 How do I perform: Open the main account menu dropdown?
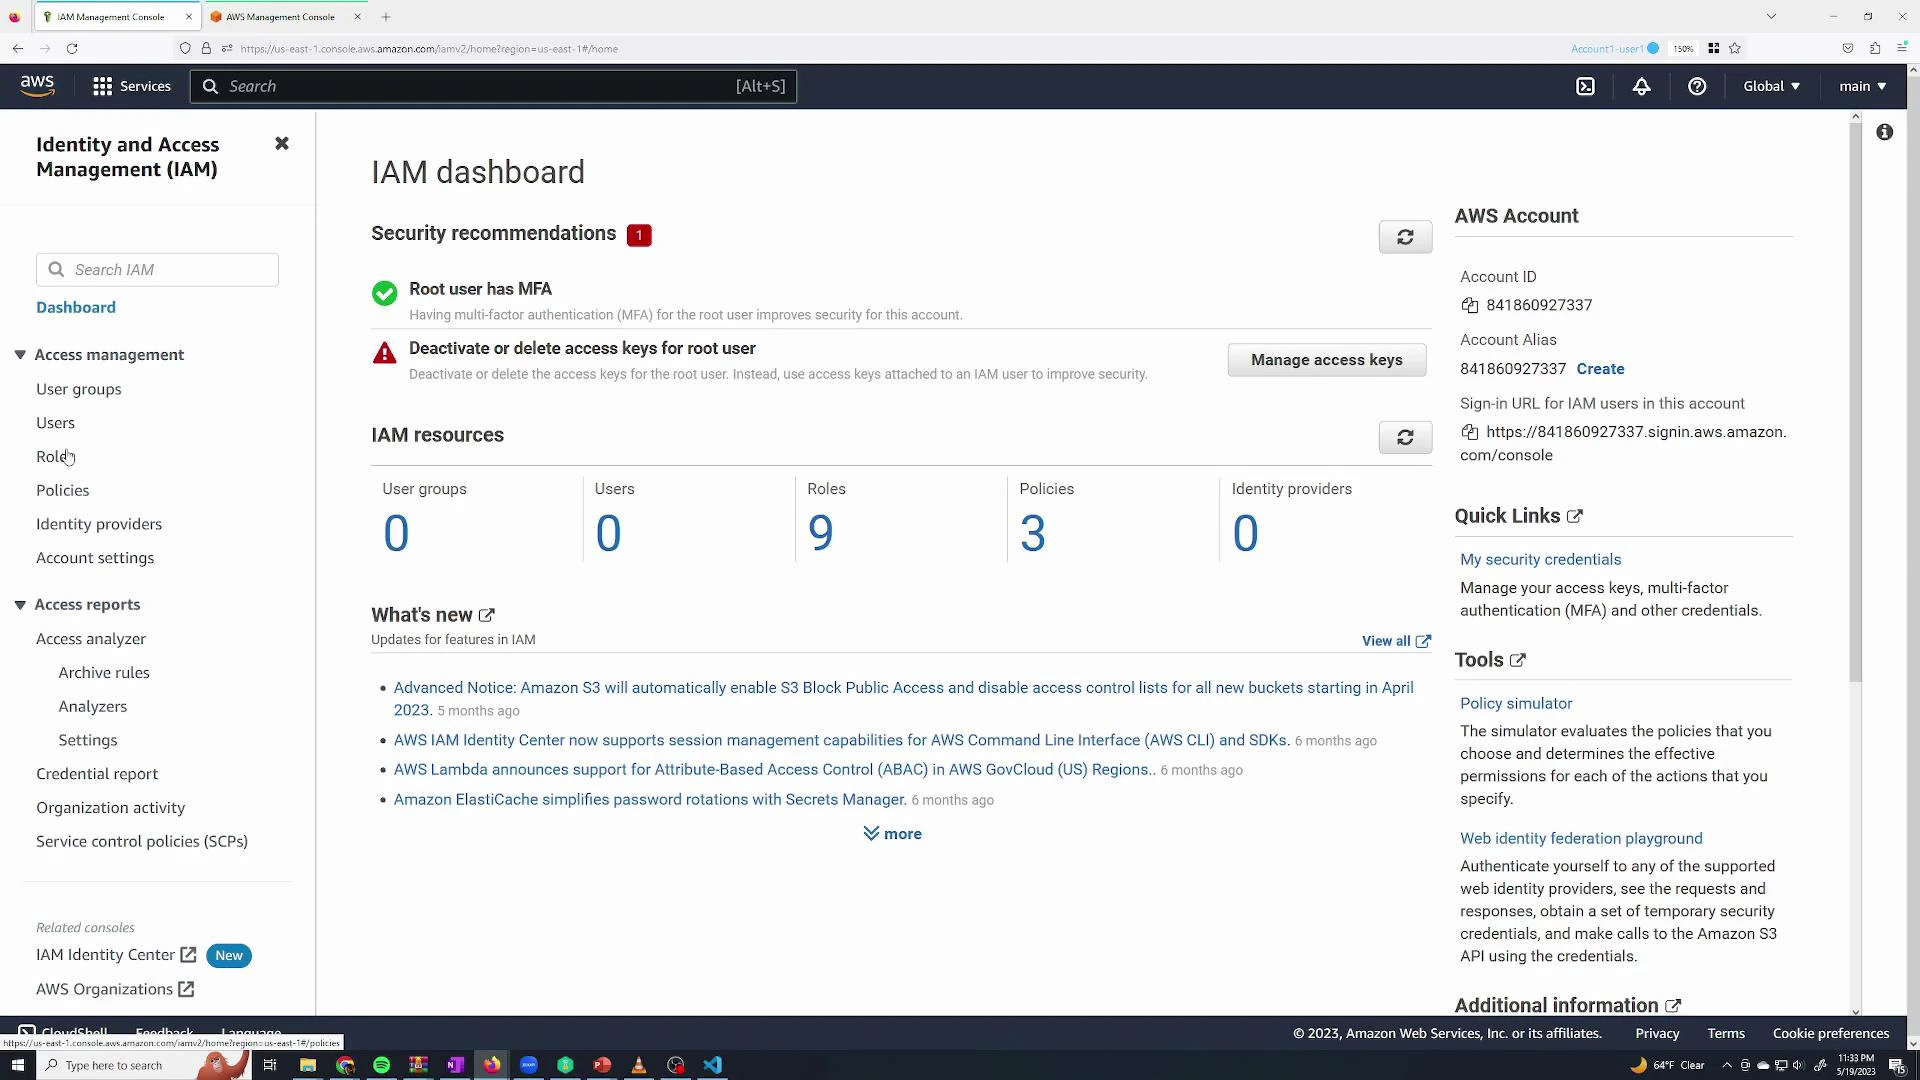pyautogui.click(x=1860, y=86)
